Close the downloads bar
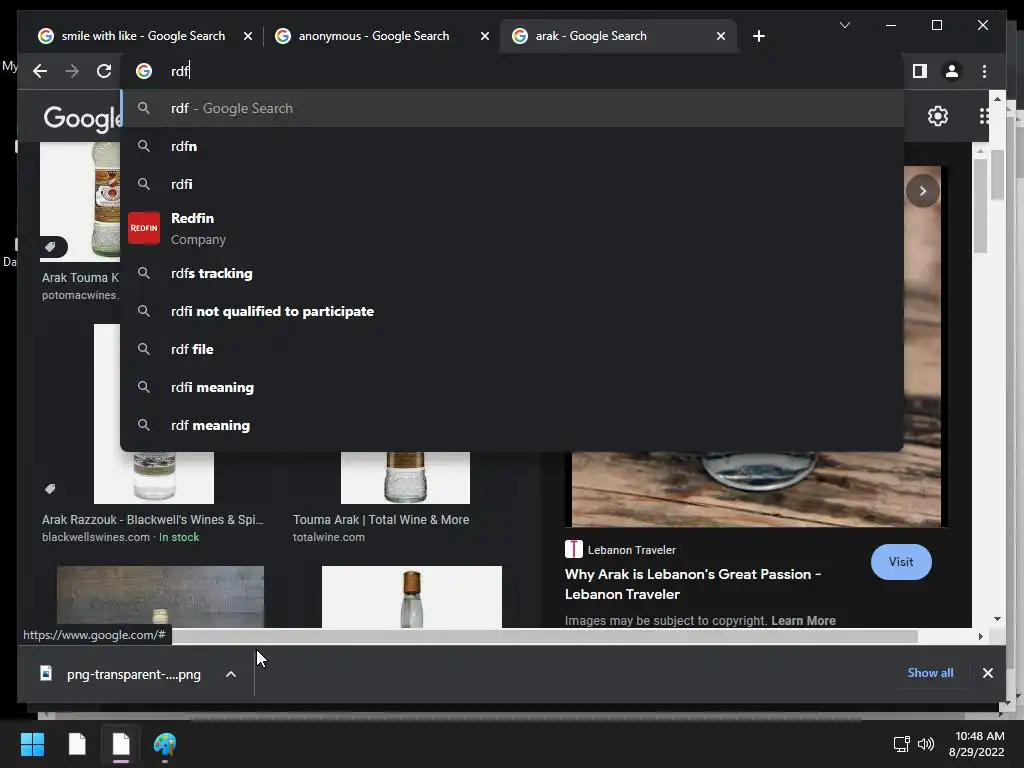 pyautogui.click(x=987, y=673)
